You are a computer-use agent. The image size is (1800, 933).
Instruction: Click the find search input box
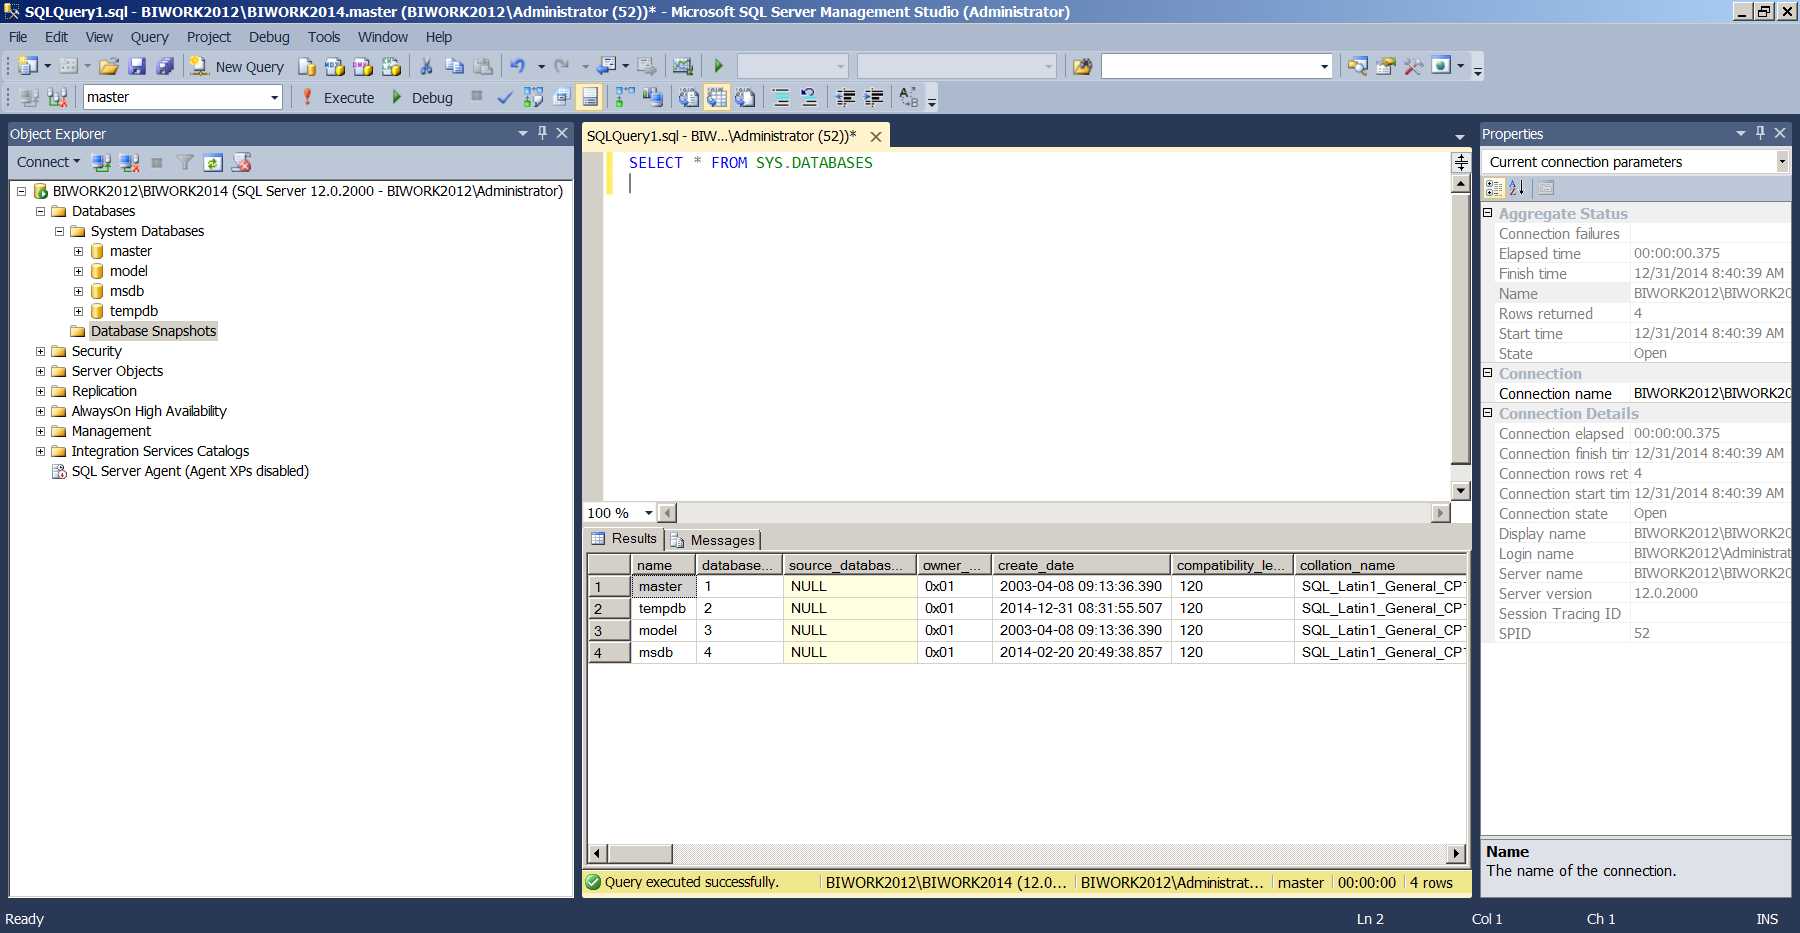(1208, 66)
